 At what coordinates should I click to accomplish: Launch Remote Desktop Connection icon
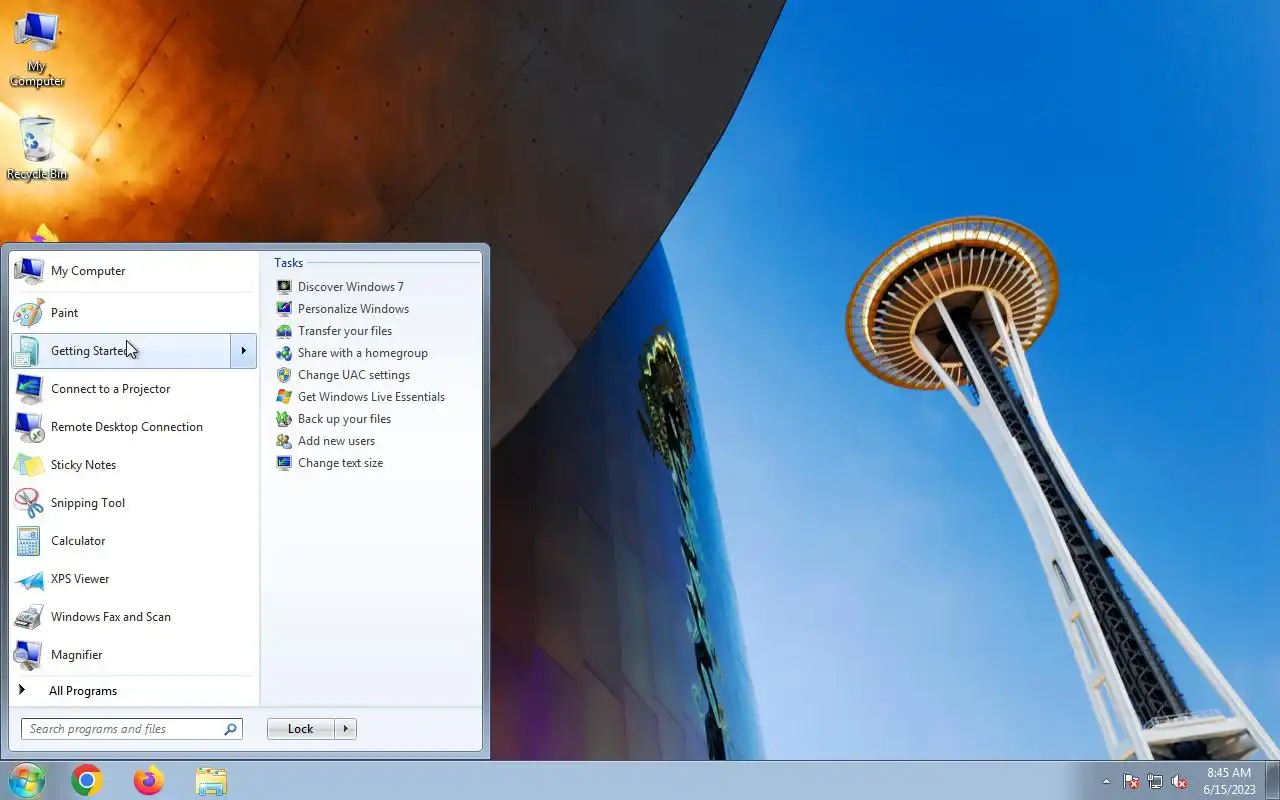click(29, 427)
